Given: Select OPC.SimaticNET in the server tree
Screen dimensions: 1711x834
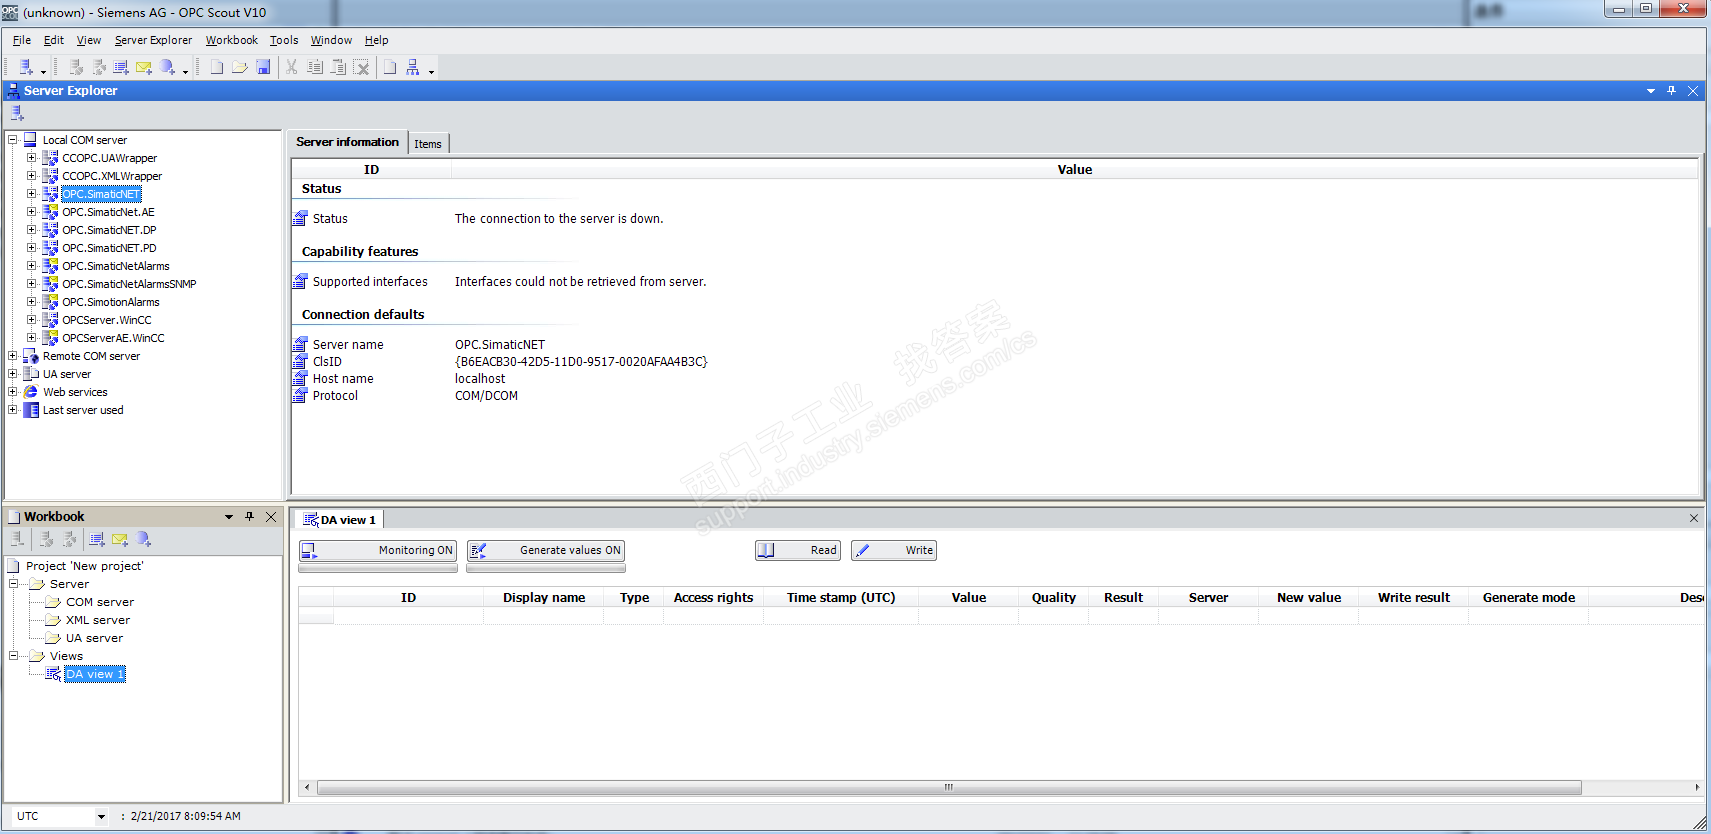Looking at the screenshot, I should tap(101, 194).
